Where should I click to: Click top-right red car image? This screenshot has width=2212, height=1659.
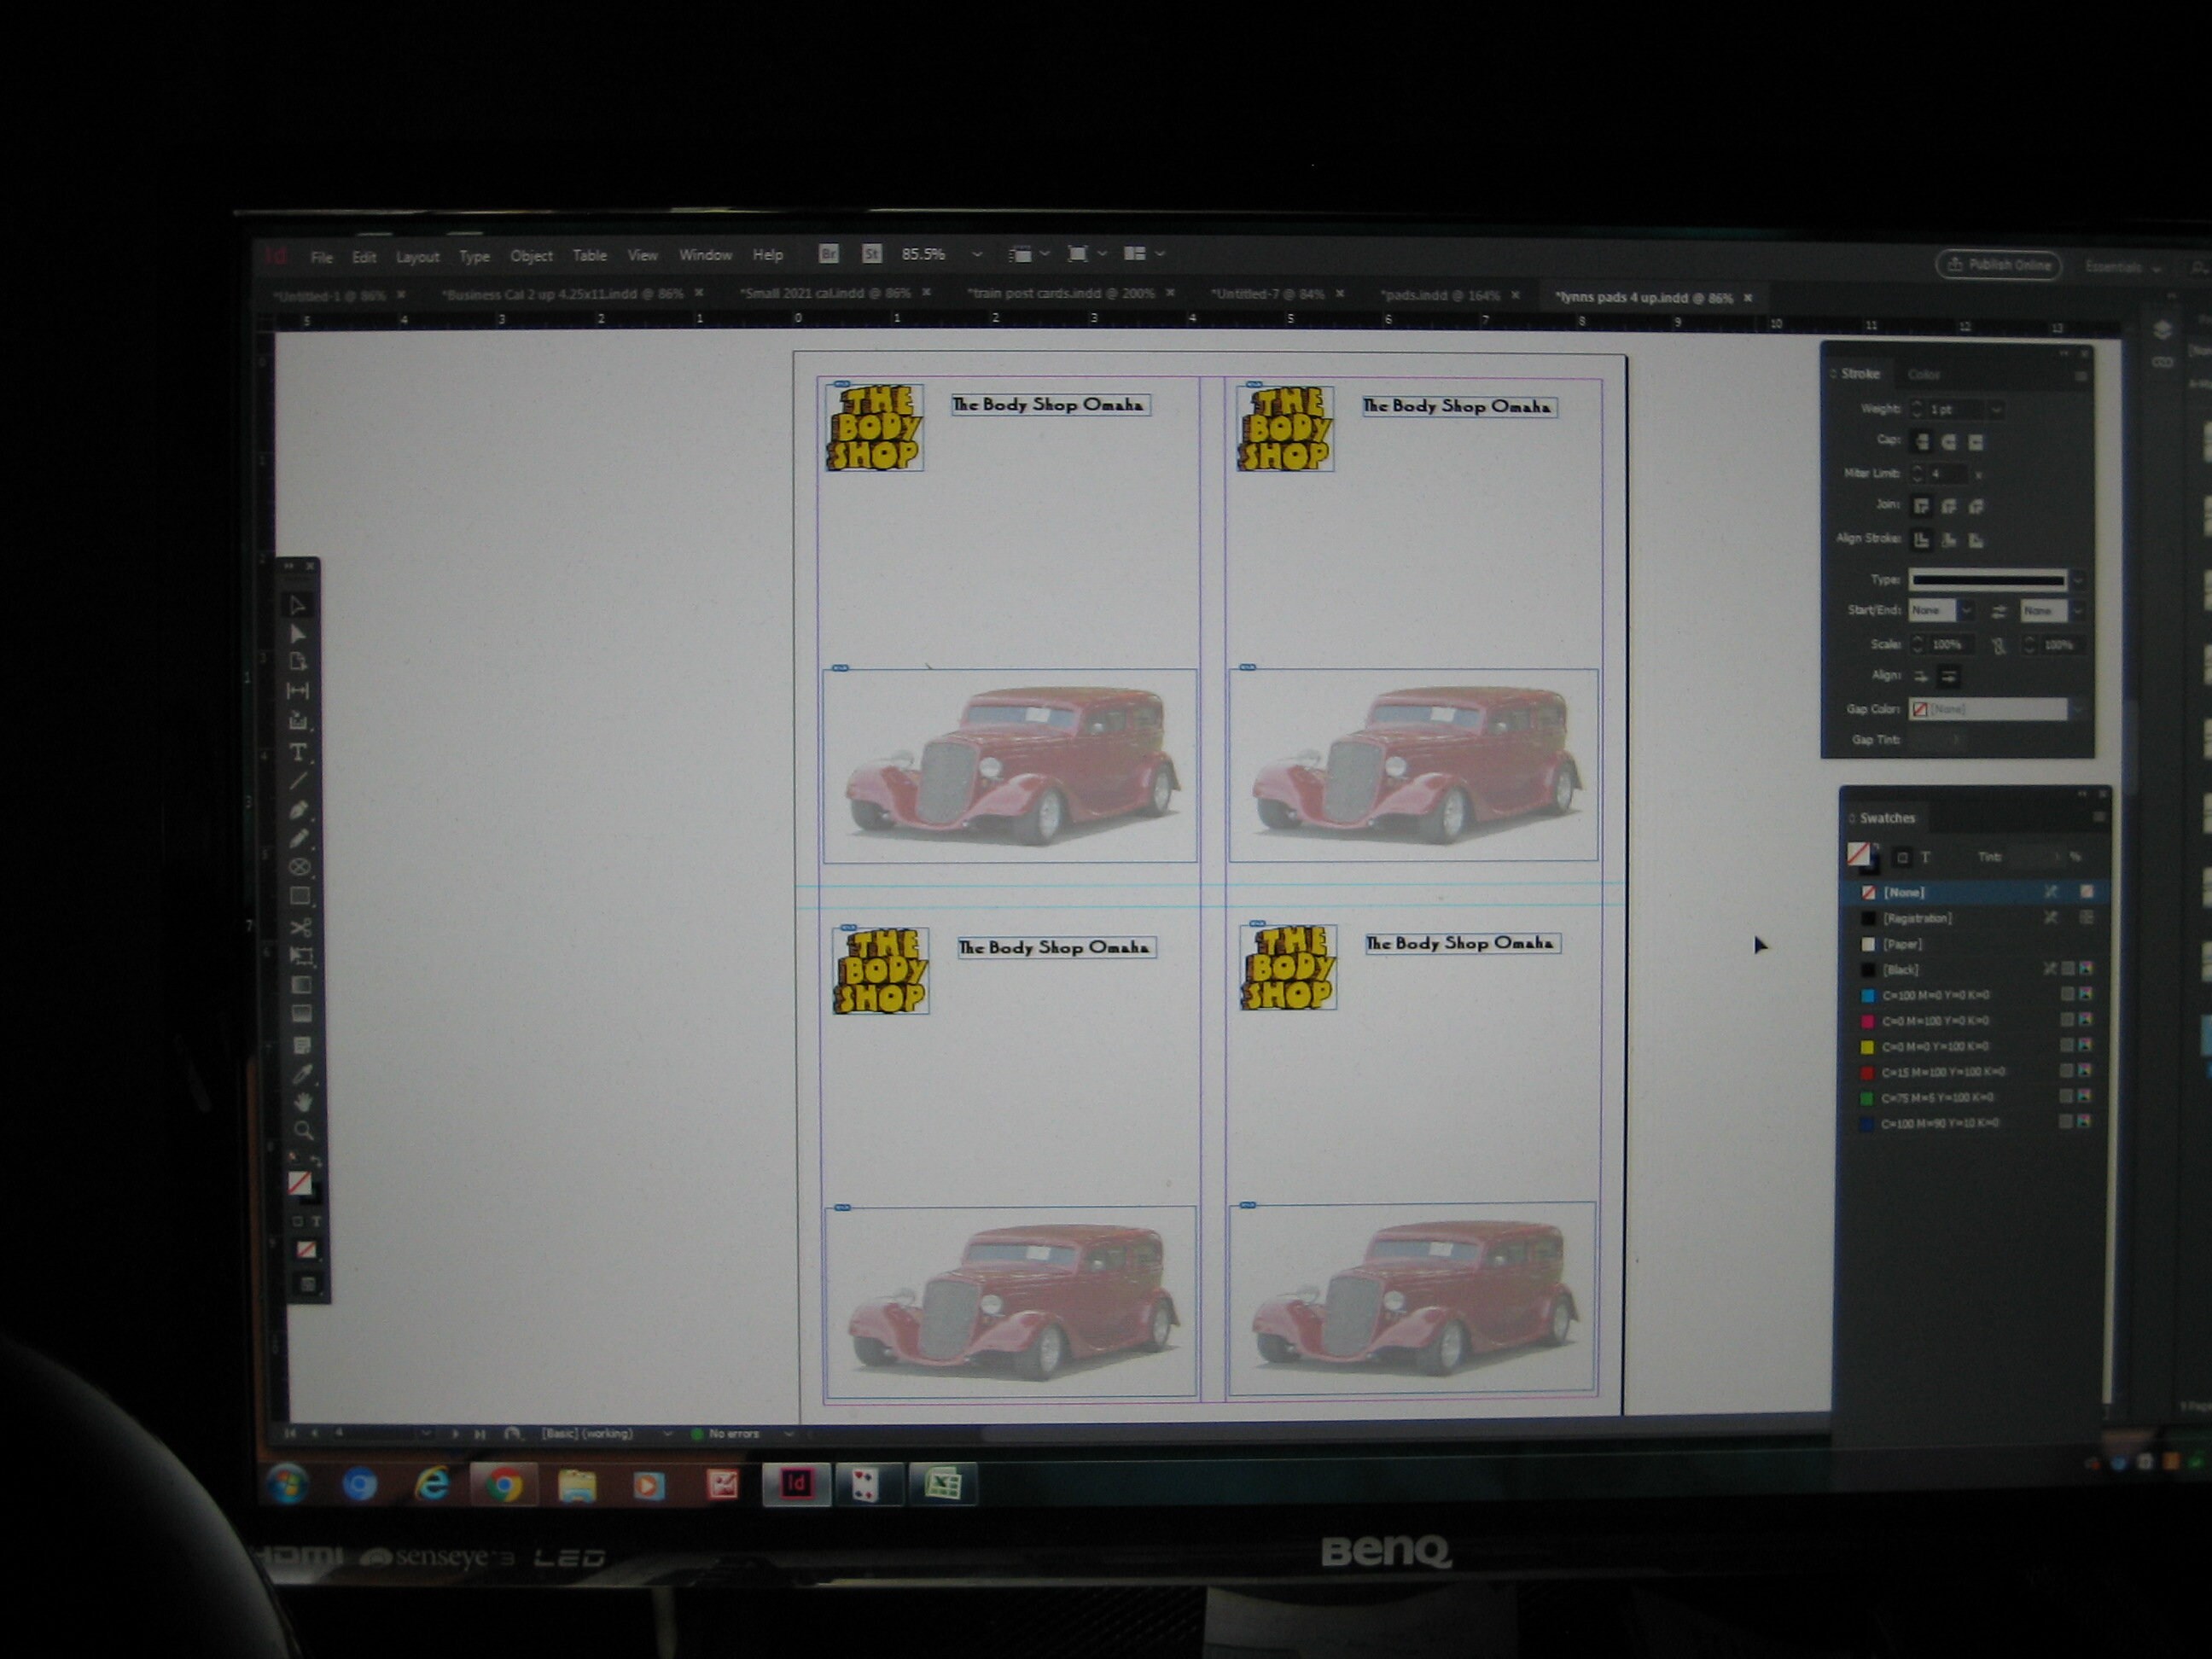[1413, 765]
